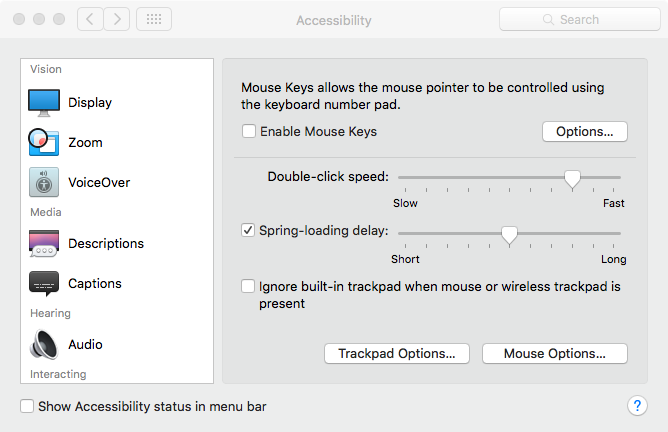Image resolution: width=668 pixels, height=432 pixels.
Task: Choose the VoiceOver accessibility icon
Action: [44, 182]
